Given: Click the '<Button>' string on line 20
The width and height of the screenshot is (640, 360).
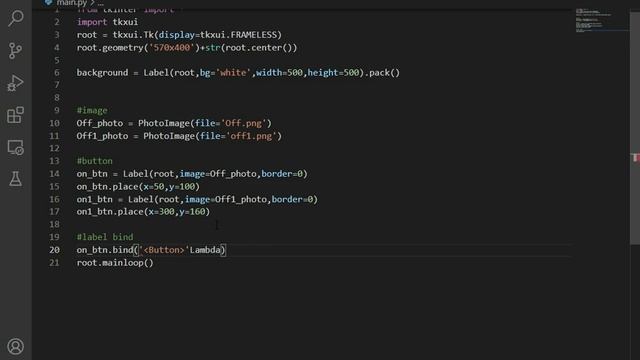Looking at the screenshot, I should tap(164, 250).
